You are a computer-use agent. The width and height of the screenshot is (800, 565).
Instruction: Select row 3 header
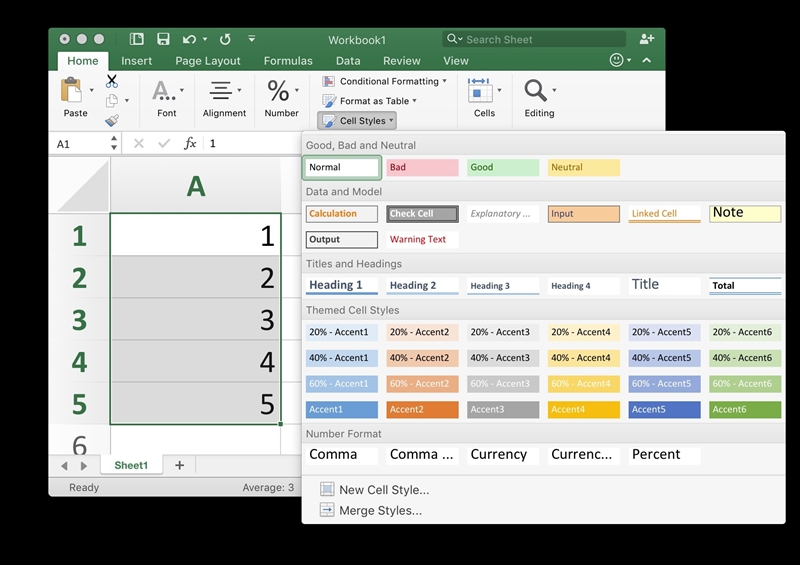[79, 320]
